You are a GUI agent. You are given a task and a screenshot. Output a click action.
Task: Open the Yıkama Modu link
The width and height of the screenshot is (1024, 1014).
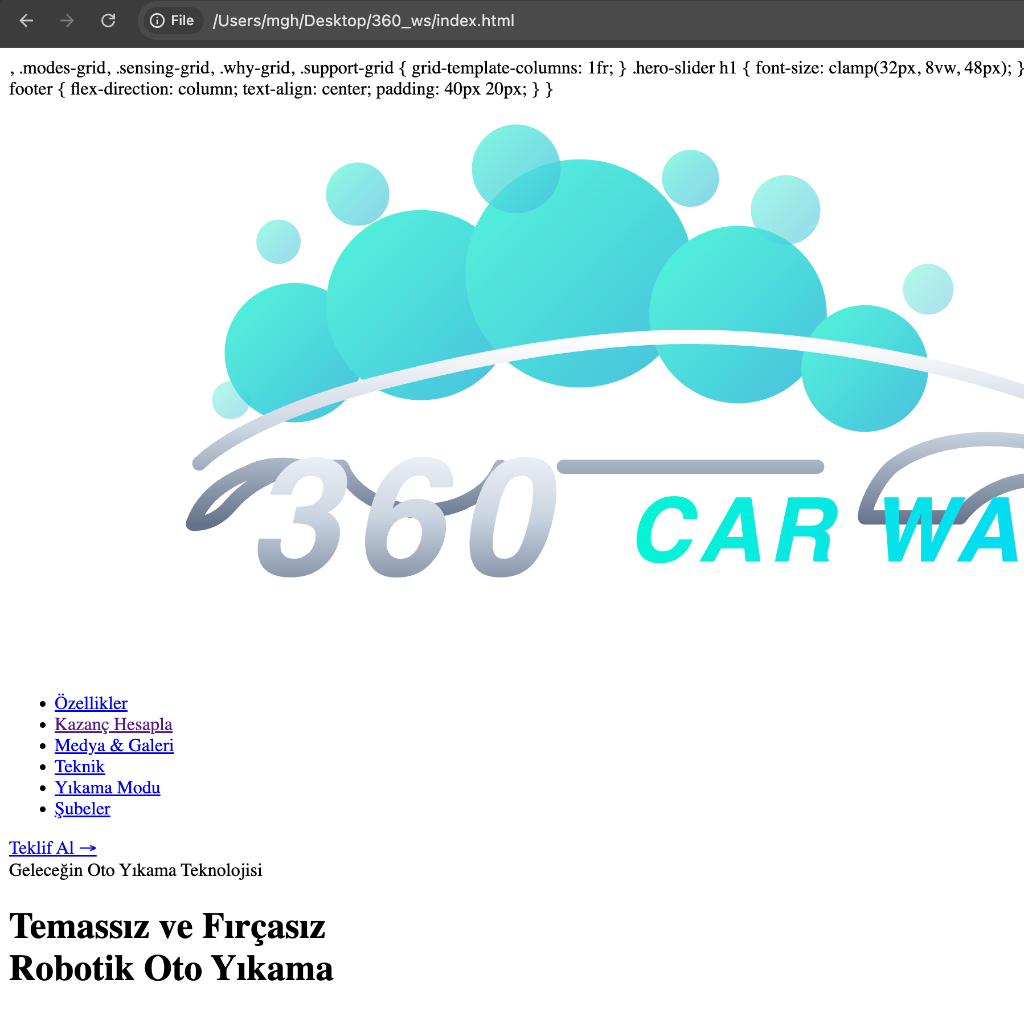click(108, 787)
